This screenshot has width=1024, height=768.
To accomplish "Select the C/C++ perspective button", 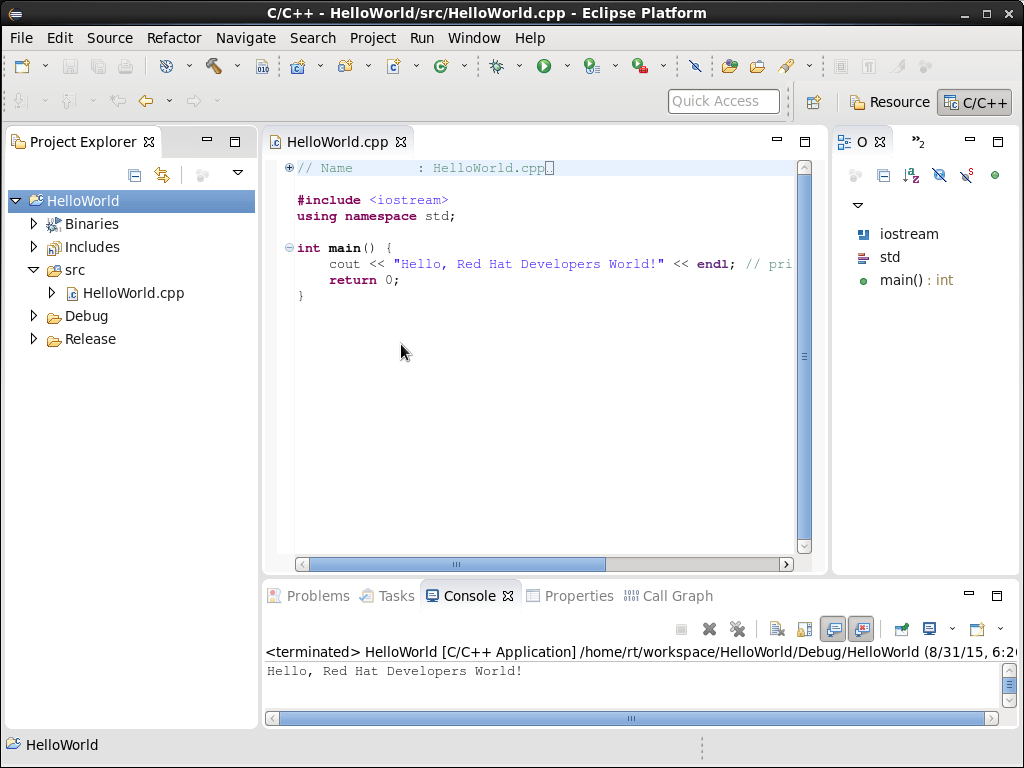I will pyautogui.click(x=974, y=102).
